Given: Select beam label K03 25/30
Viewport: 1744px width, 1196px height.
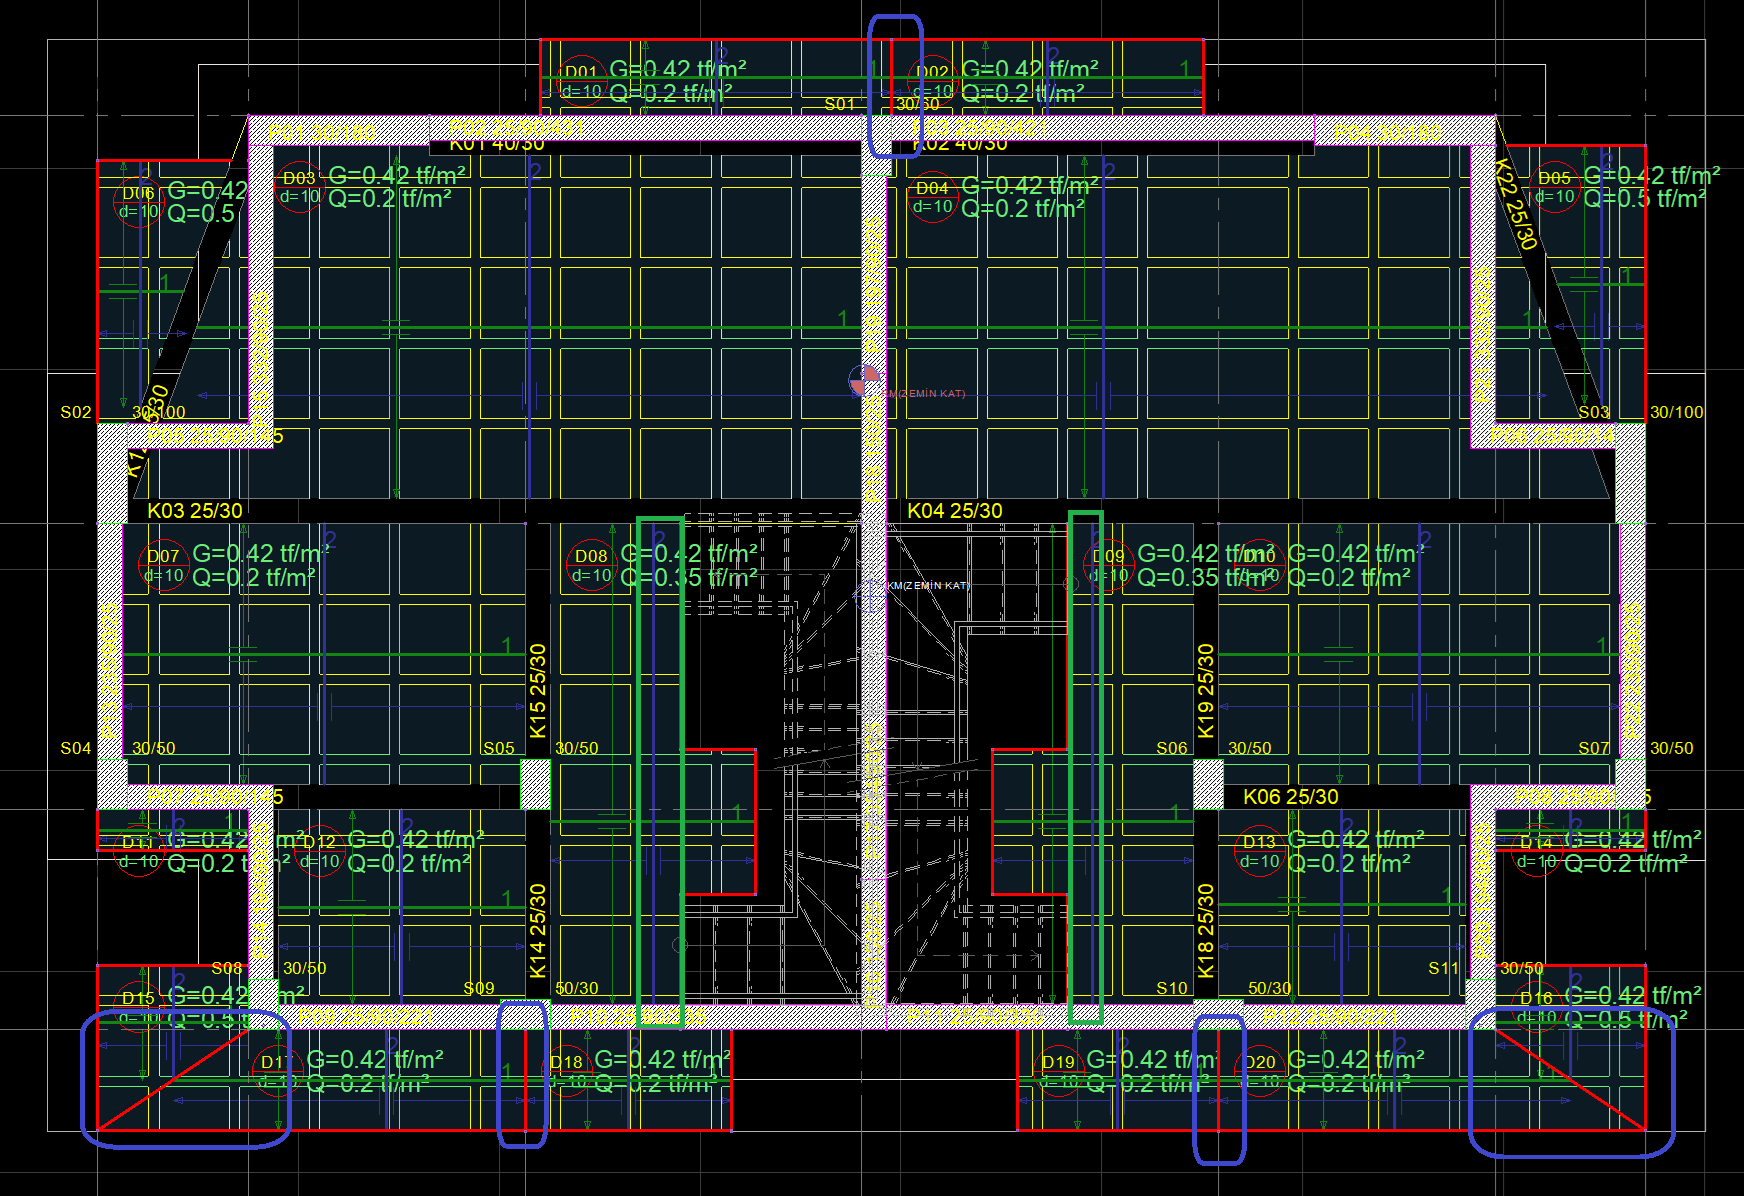Looking at the screenshot, I should pos(195,511).
